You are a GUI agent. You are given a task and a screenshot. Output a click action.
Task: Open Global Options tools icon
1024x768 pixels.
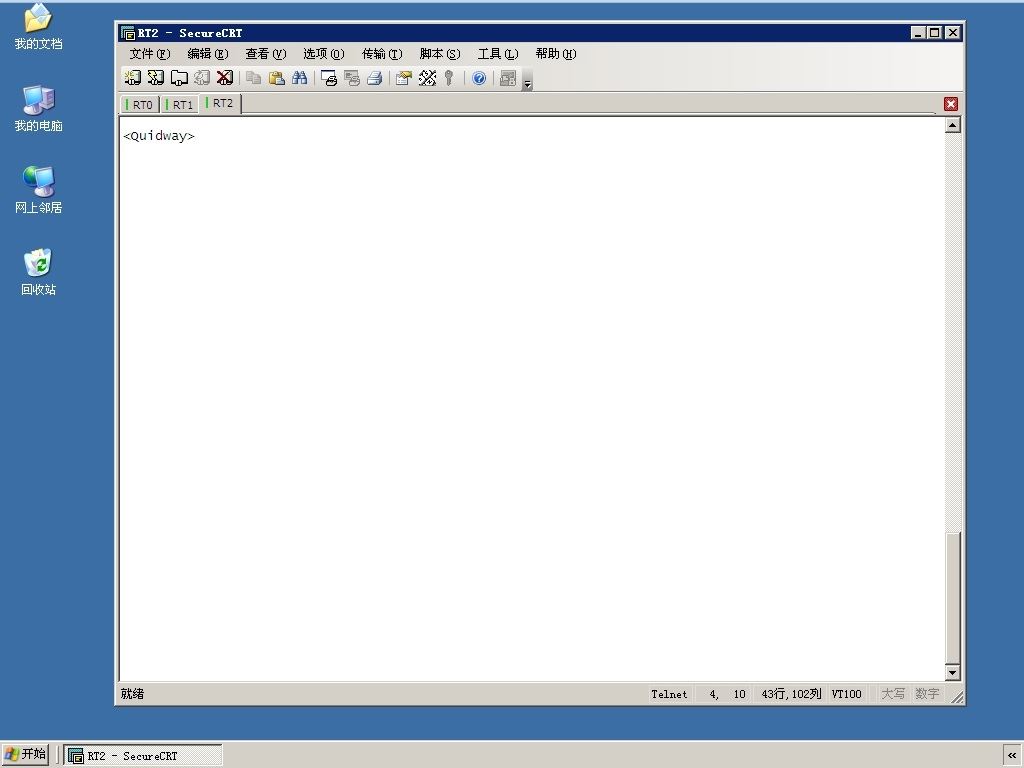427,78
